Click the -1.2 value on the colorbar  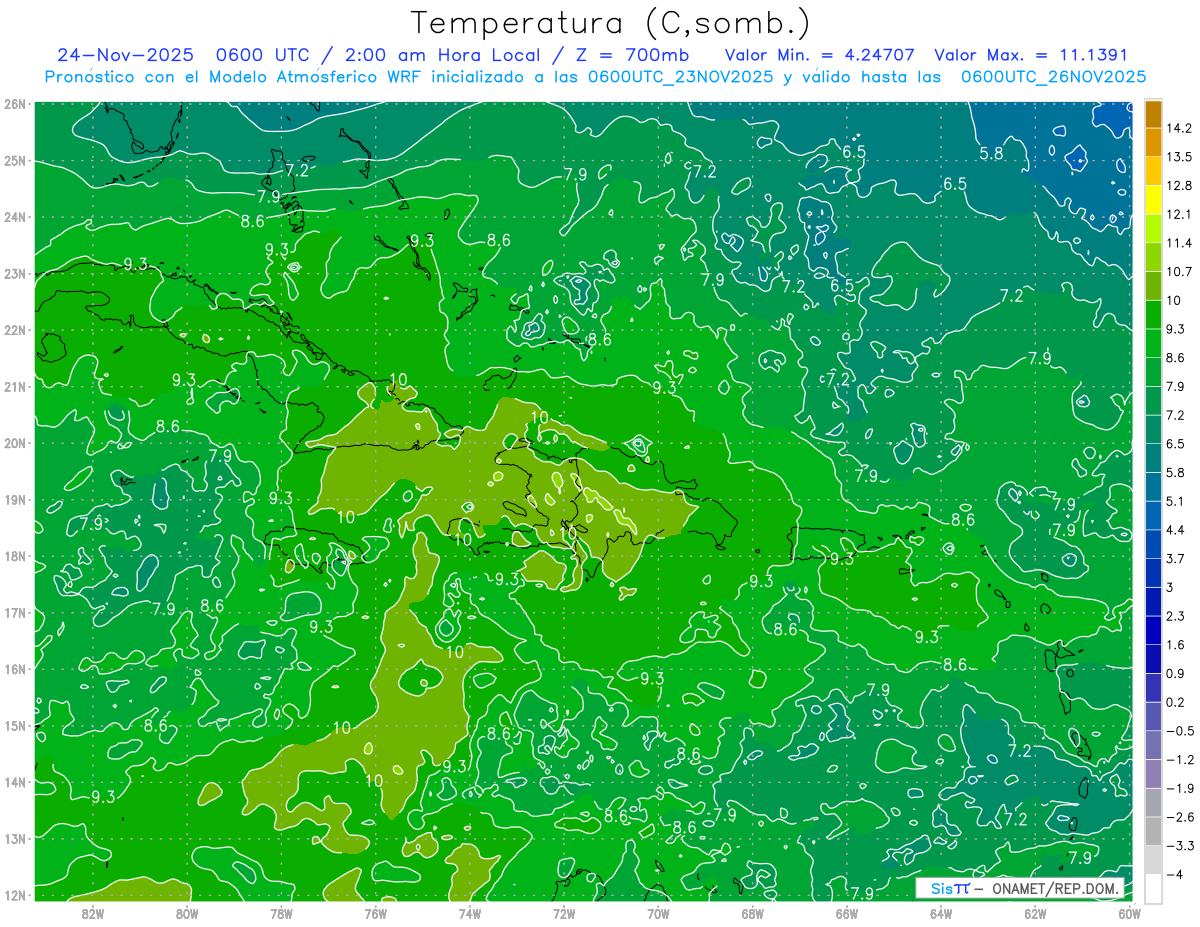(x=1178, y=760)
